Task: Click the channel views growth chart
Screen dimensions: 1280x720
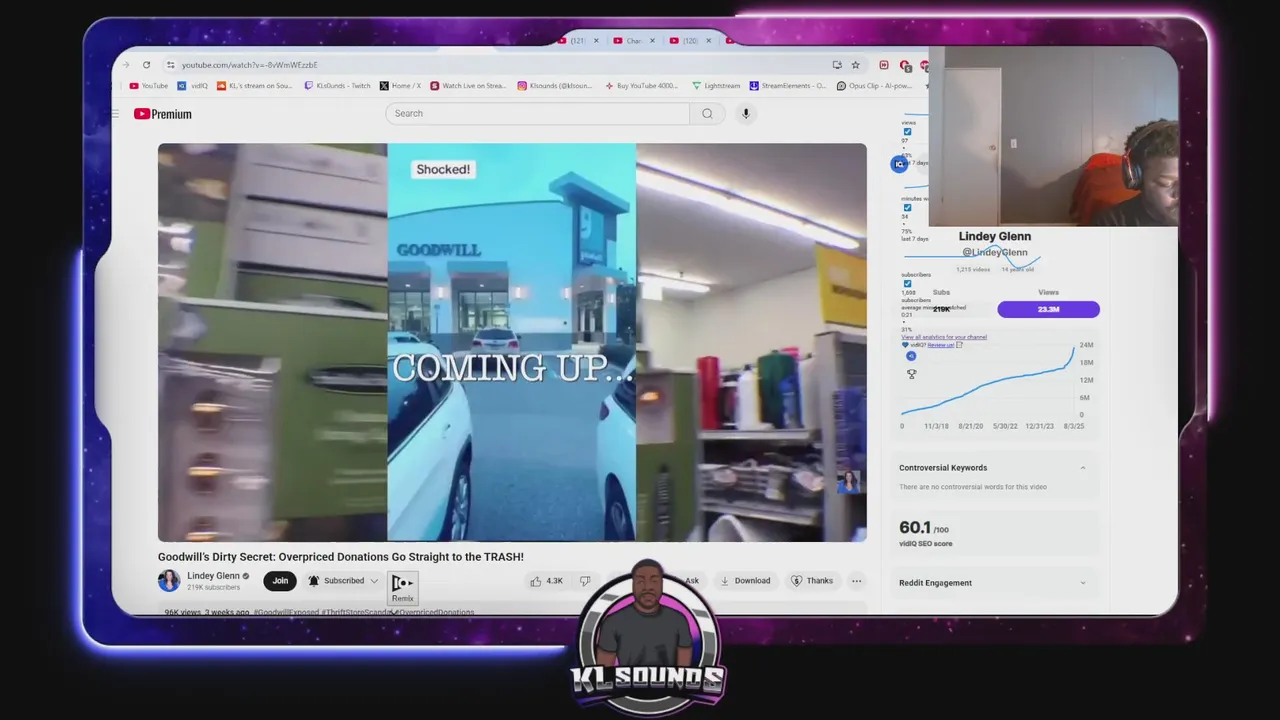Action: [x=990, y=382]
